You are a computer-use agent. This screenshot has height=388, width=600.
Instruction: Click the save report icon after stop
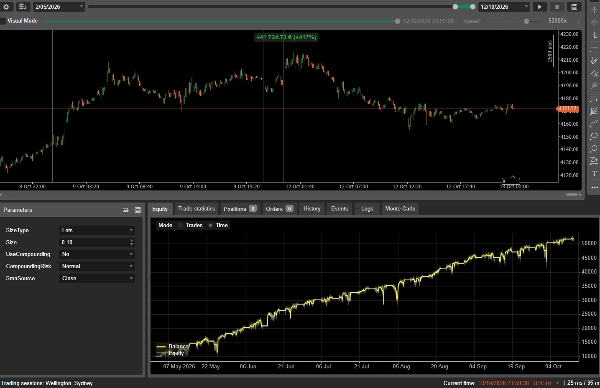pos(574,7)
